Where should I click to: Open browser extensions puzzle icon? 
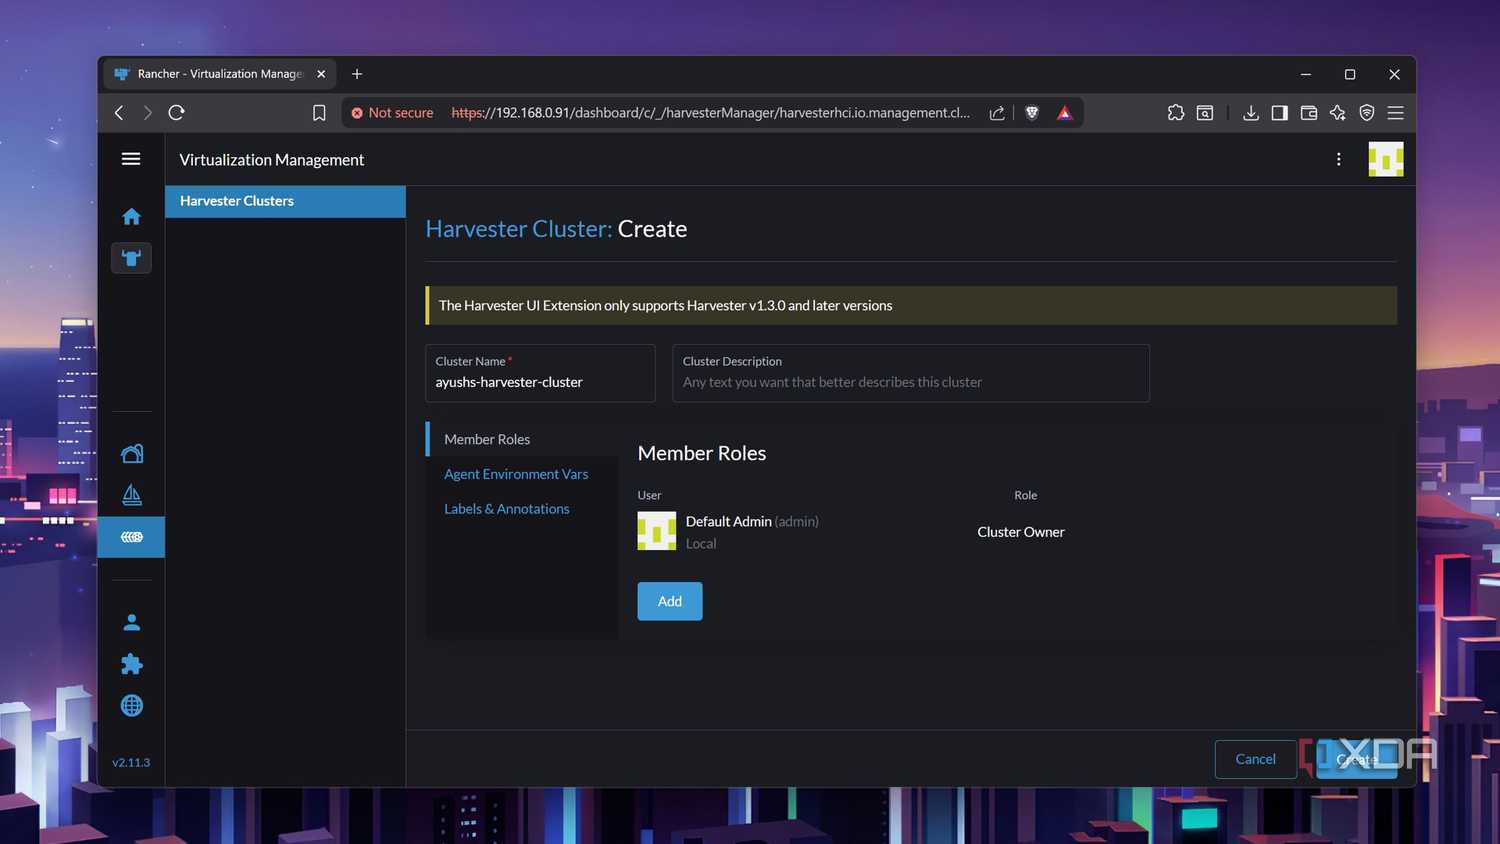1176,113
